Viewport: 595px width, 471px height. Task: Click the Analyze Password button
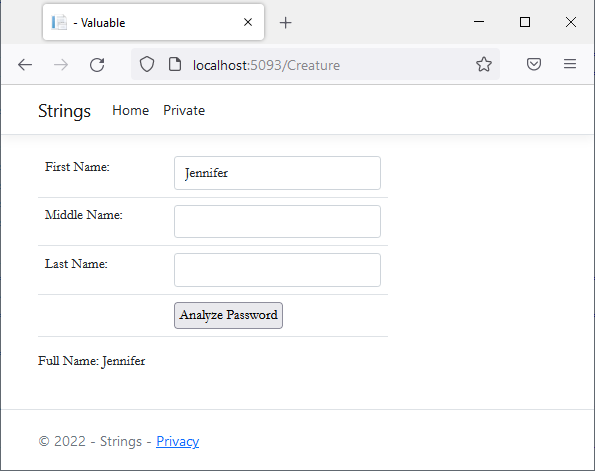click(x=228, y=315)
